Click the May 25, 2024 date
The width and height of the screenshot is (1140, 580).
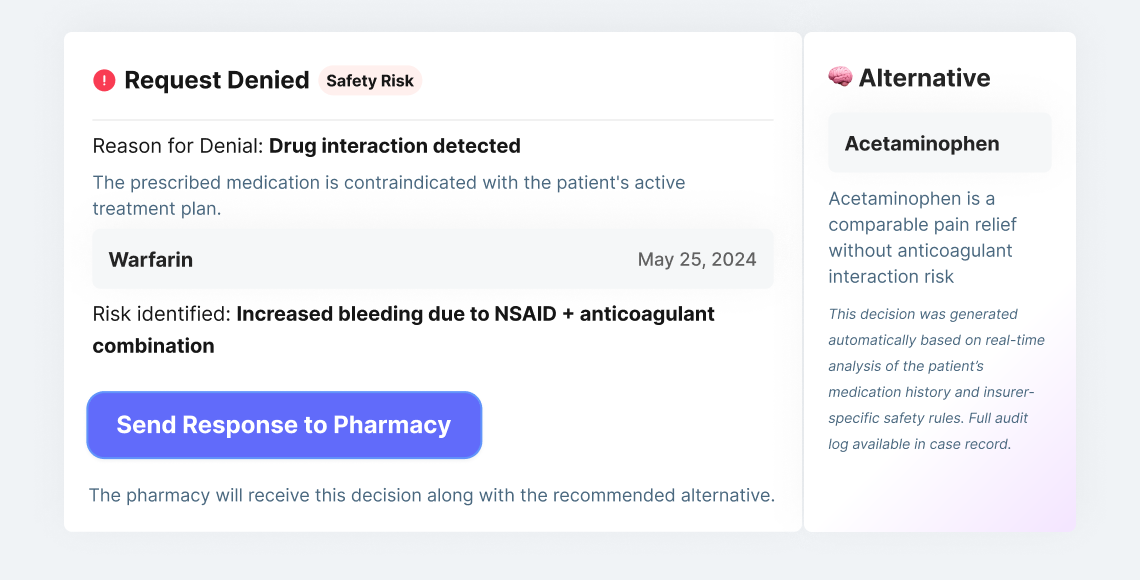coord(697,260)
